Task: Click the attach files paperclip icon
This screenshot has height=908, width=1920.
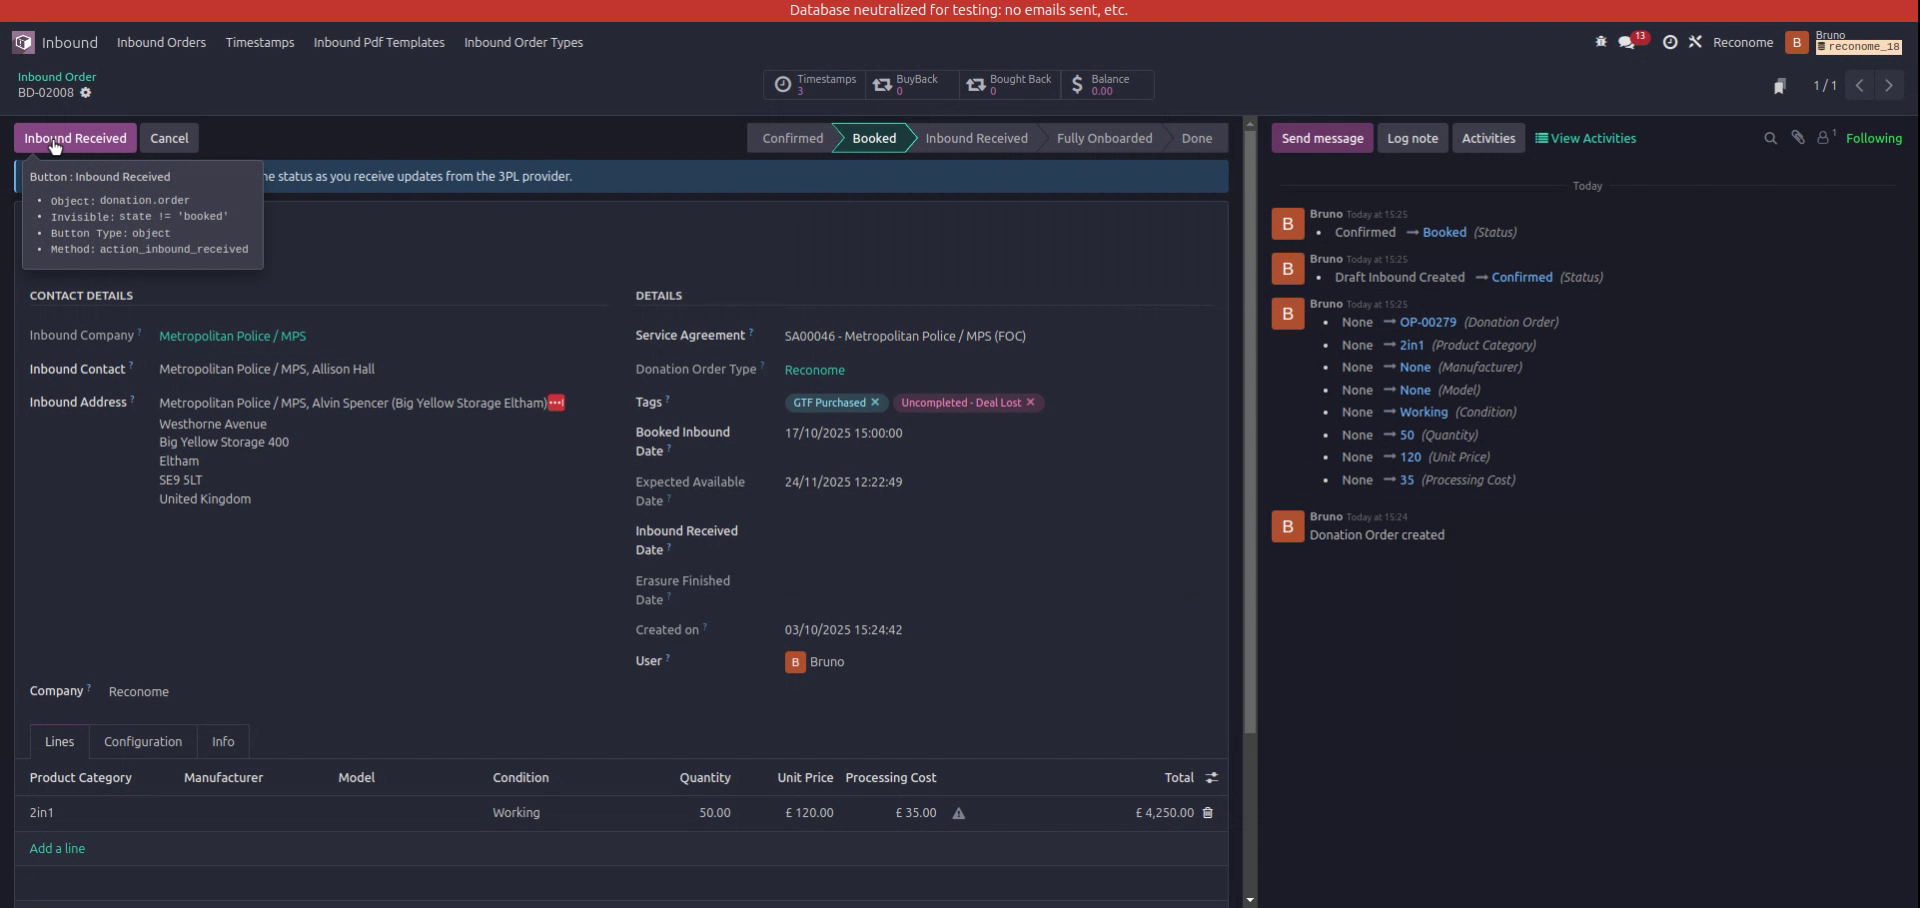Action: coord(1798,138)
